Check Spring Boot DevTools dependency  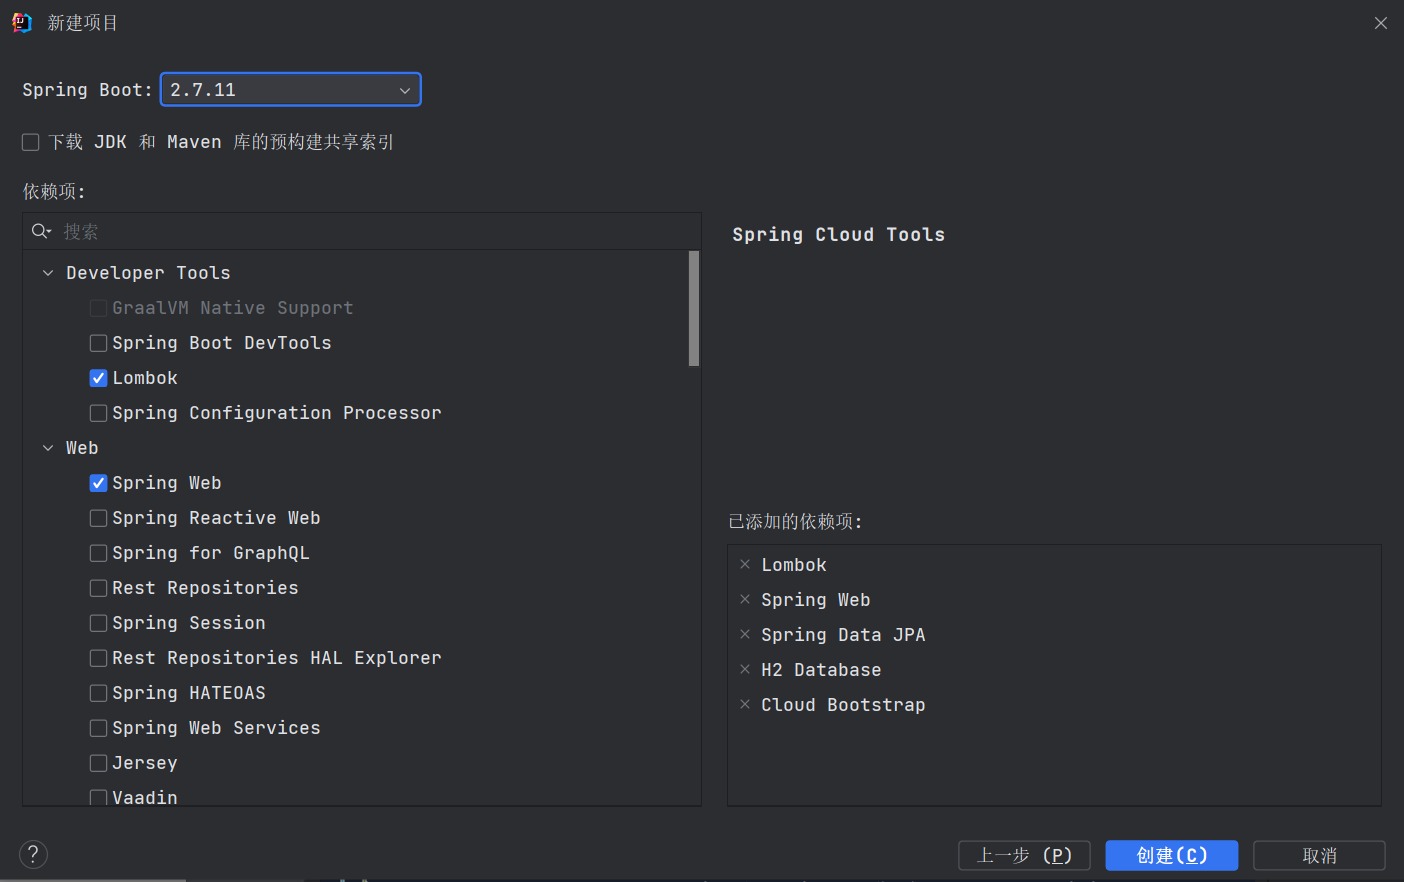(x=98, y=343)
